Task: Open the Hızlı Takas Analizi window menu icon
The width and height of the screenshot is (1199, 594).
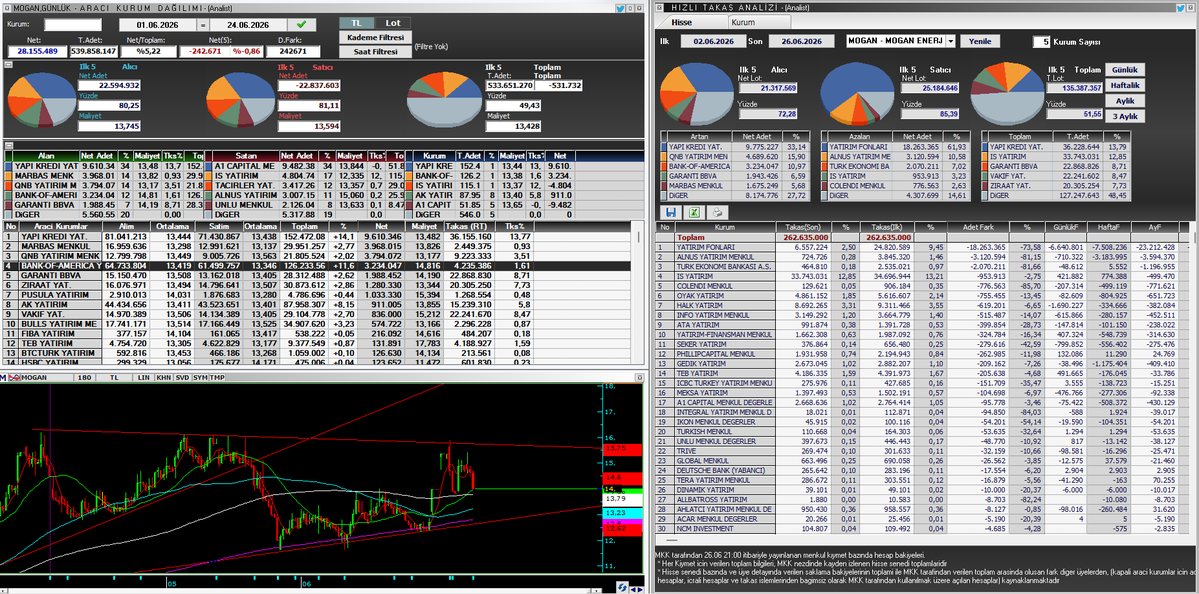Action: 661,7
